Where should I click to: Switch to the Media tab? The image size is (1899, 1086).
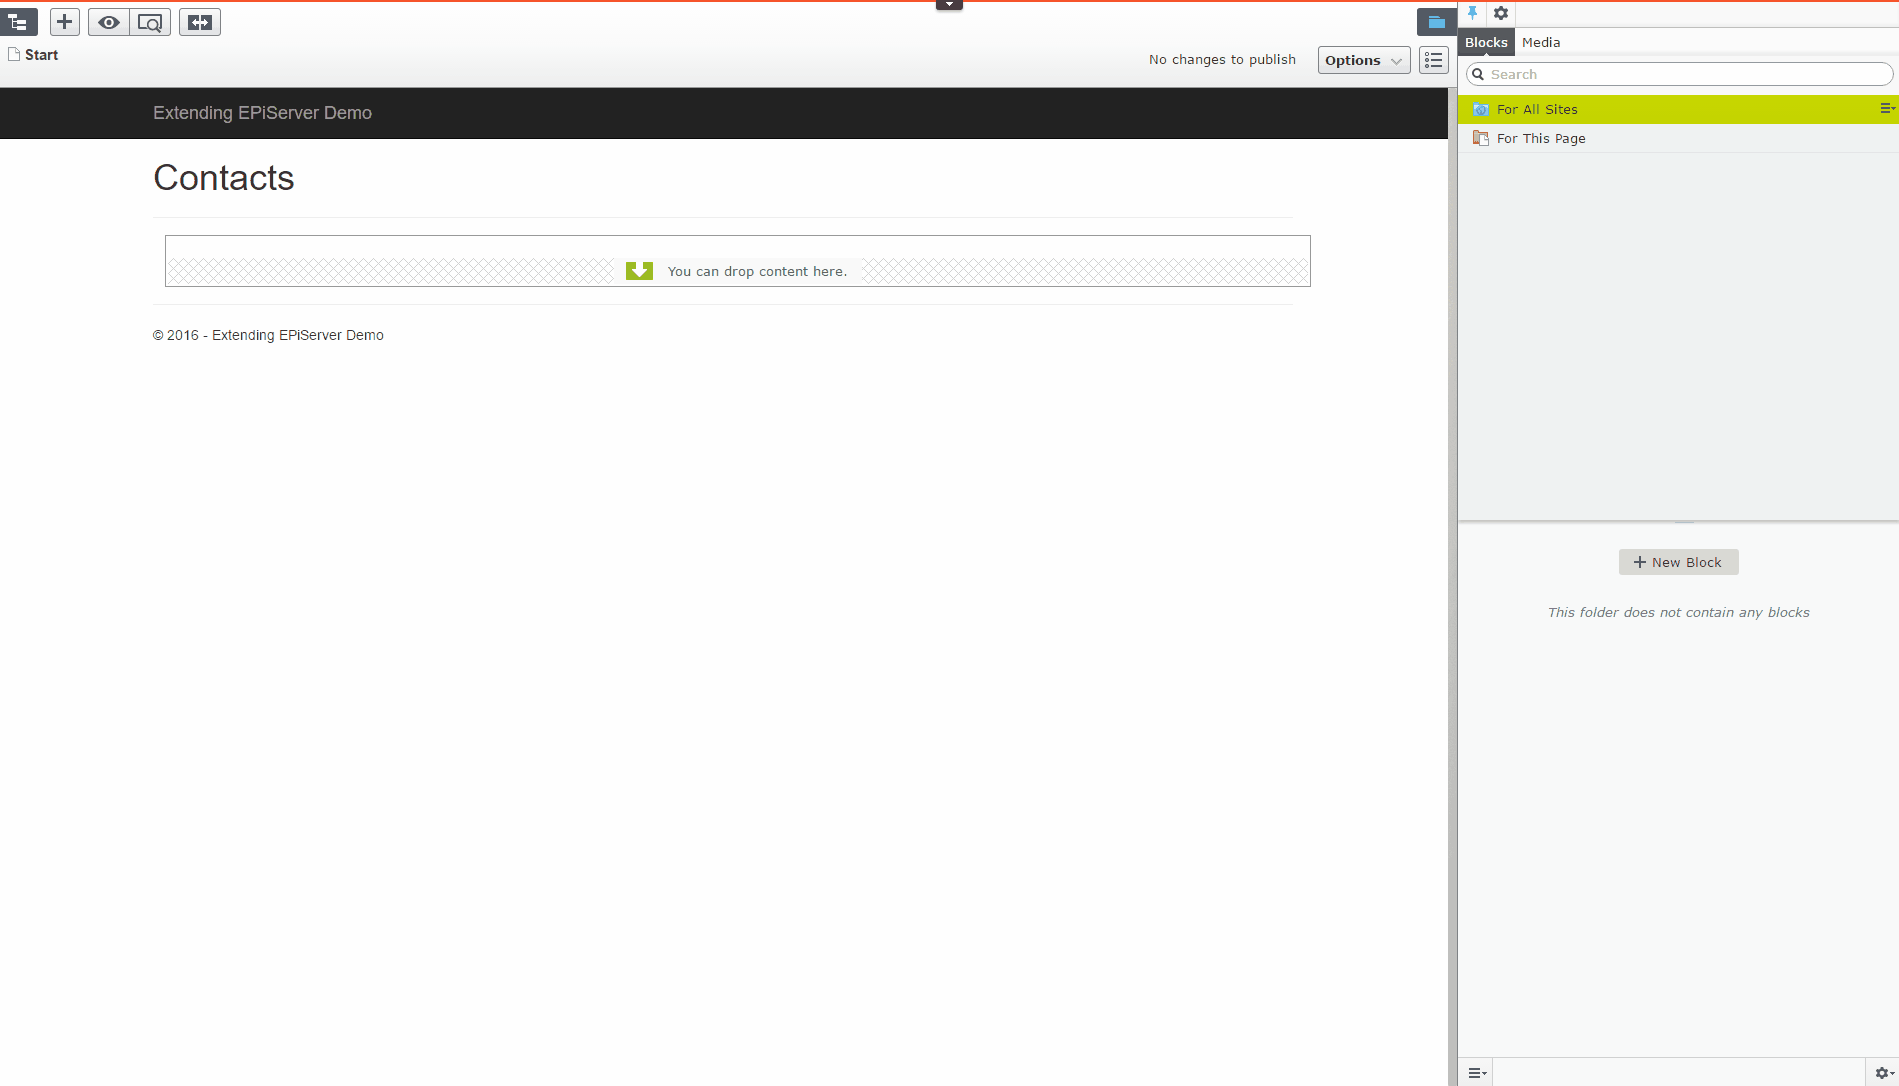(1541, 42)
